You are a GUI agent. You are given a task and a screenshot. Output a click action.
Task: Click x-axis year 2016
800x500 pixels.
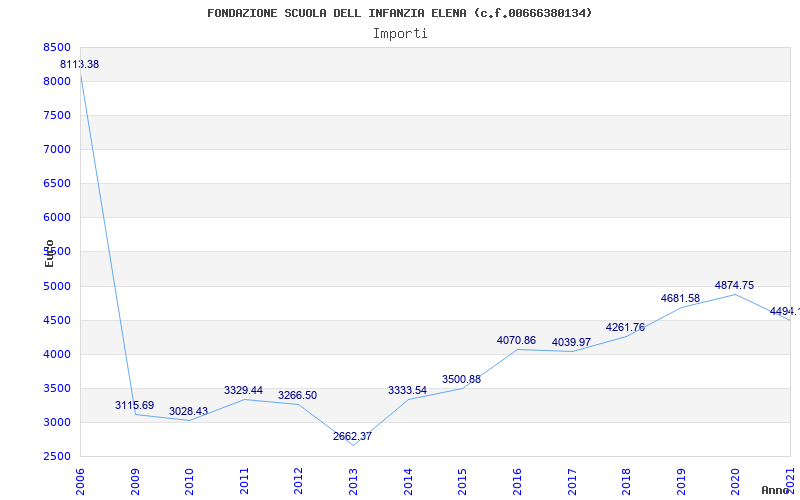(x=517, y=482)
